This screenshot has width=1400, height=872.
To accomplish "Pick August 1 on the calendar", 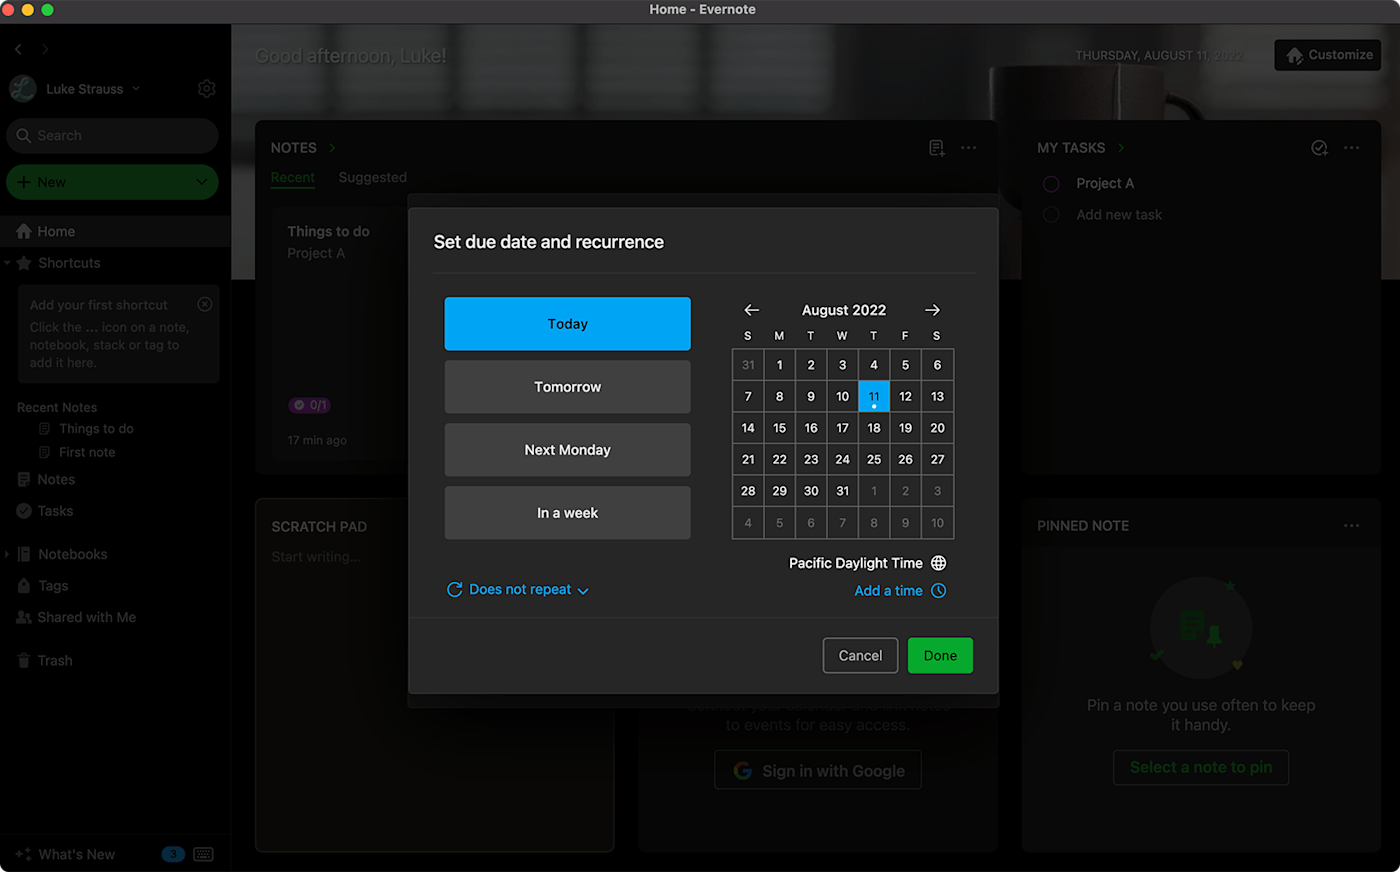I will [x=780, y=365].
